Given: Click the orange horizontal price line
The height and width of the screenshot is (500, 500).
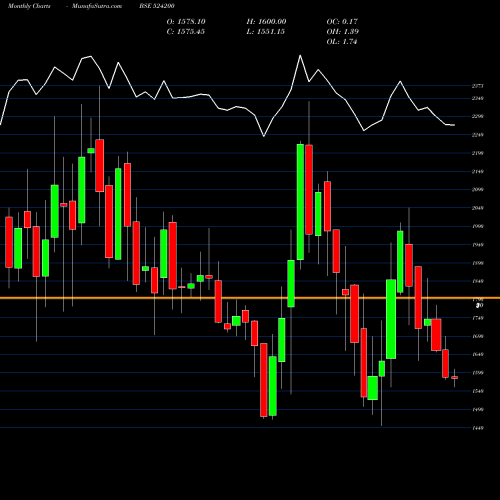Looking at the screenshot, I should [x=250, y=298].
